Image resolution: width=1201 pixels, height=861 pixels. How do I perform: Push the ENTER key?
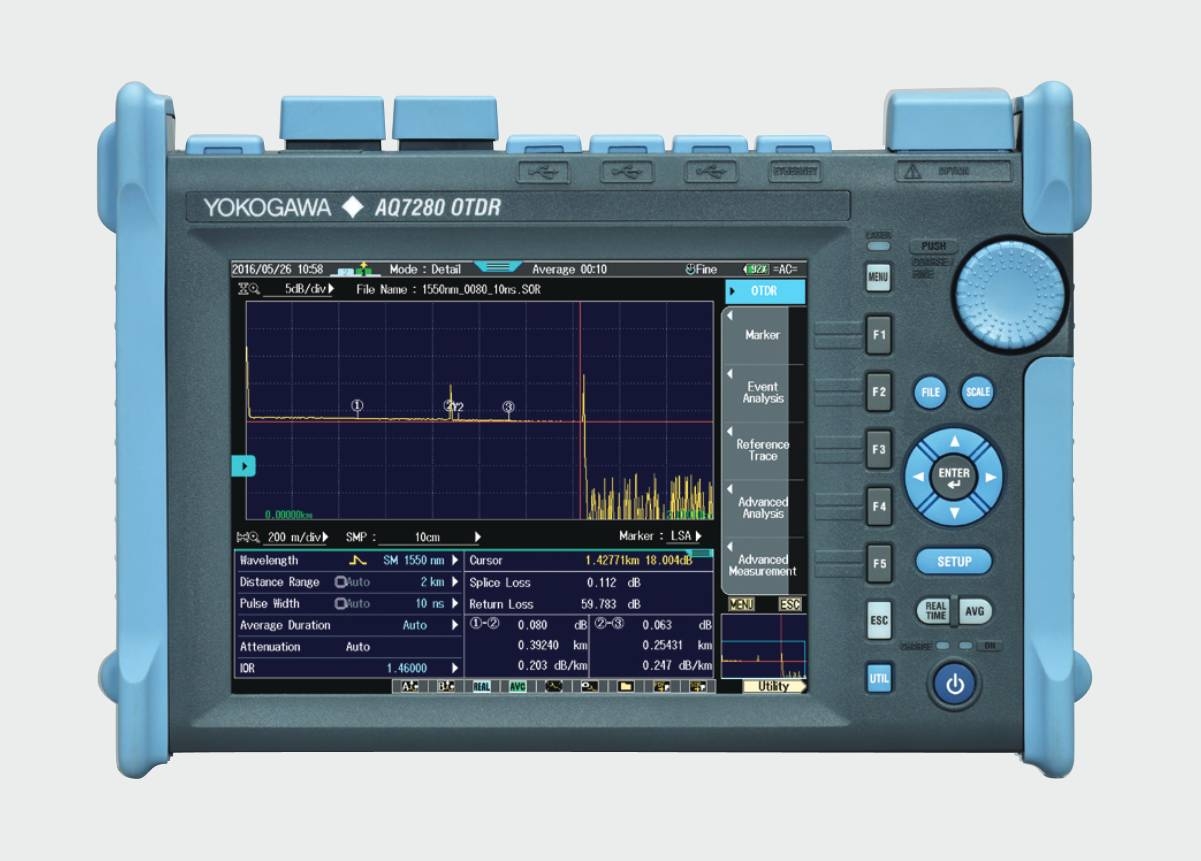(x=954, y=477)
